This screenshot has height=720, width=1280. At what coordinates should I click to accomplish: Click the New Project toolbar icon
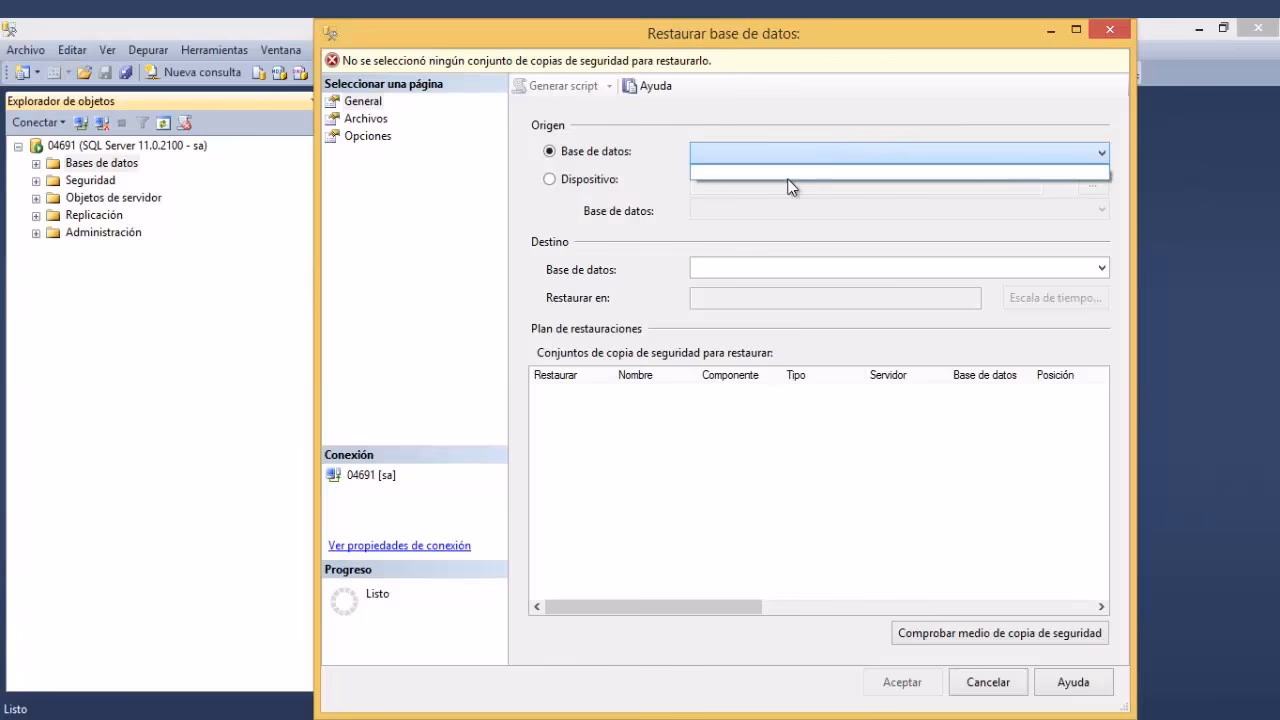[22, 72]
